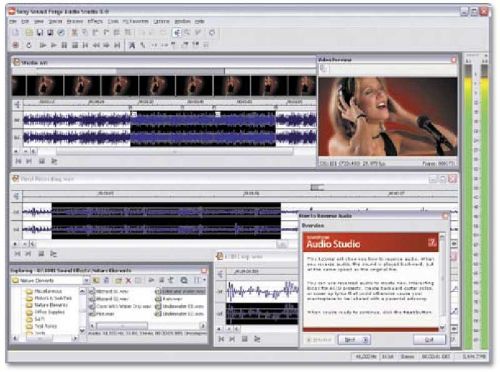Click the Save toolbar icon
500x372 pixels.
40,33
